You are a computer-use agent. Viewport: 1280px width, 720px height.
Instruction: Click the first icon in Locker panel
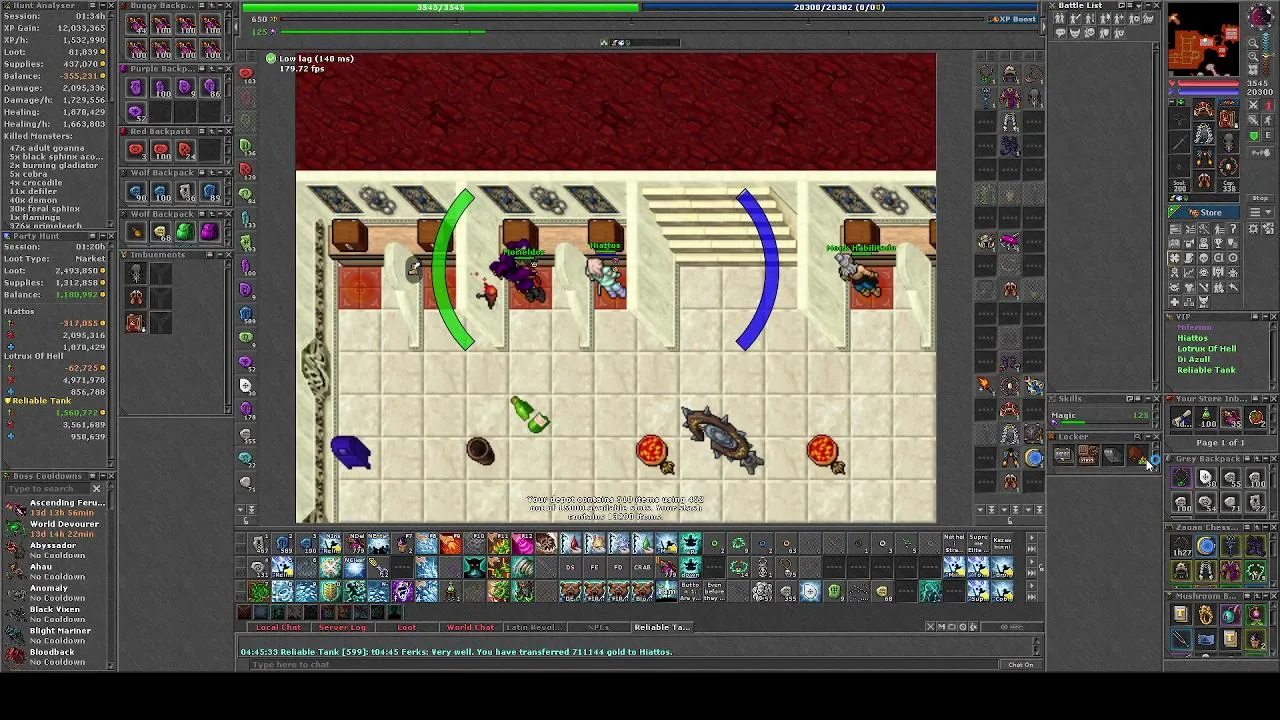tap(1062, 456)
